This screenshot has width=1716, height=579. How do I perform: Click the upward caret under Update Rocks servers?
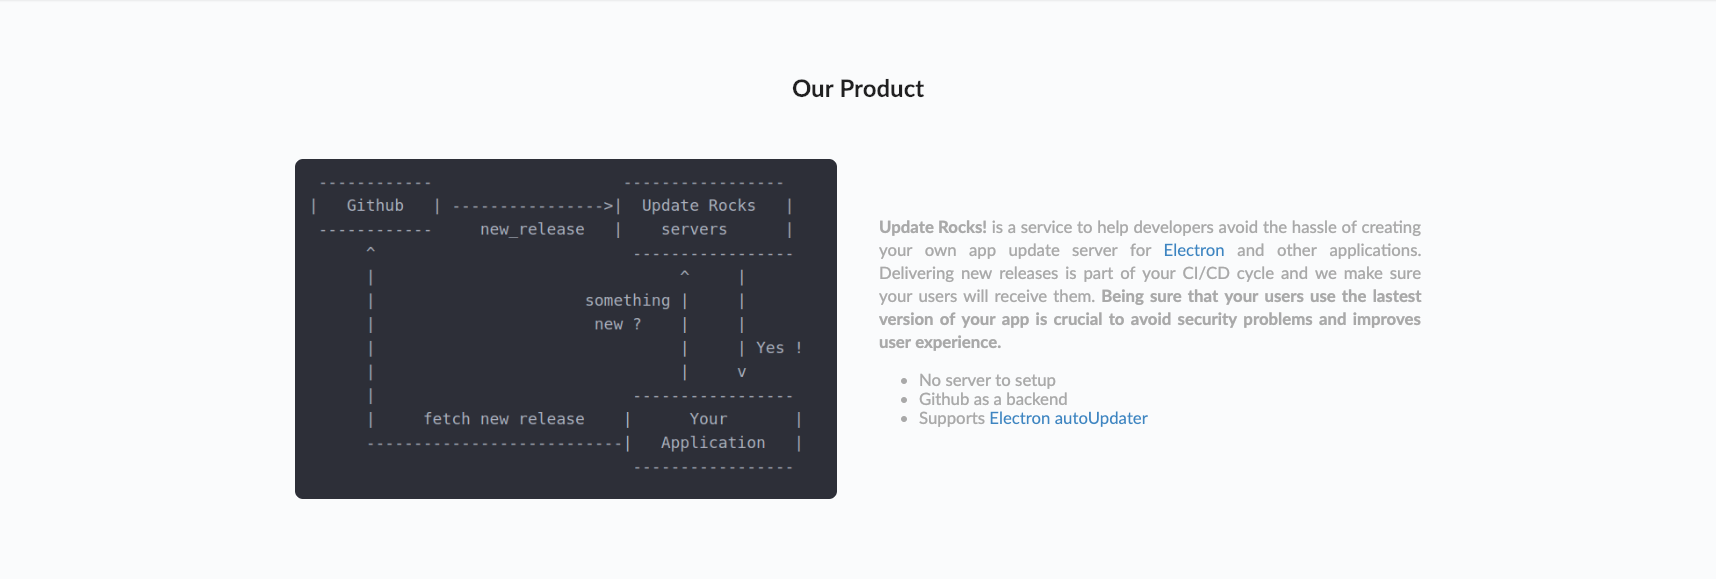tap(685, 274)
